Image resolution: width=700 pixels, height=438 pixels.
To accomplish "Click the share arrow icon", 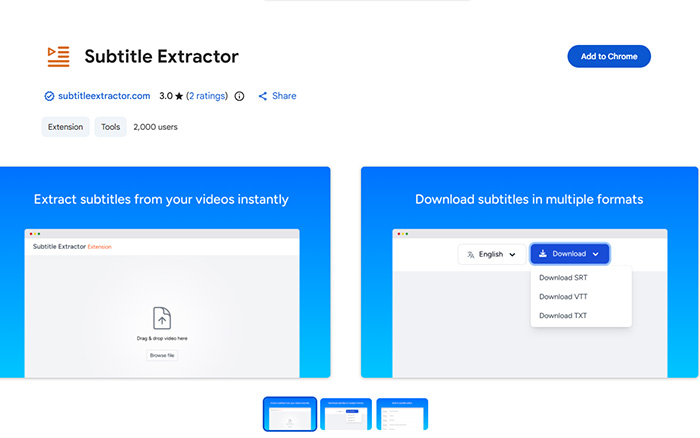I will (263, 96).
